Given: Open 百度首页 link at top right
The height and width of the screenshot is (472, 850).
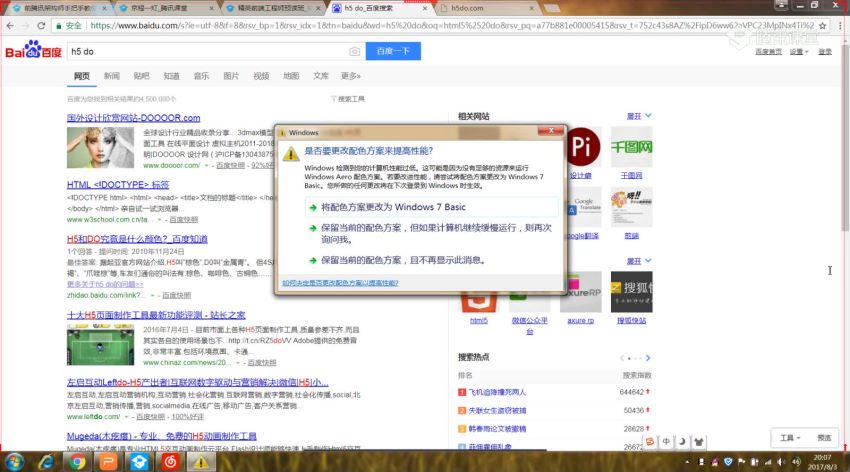Looking at the screenshot, I should (768, 51).
